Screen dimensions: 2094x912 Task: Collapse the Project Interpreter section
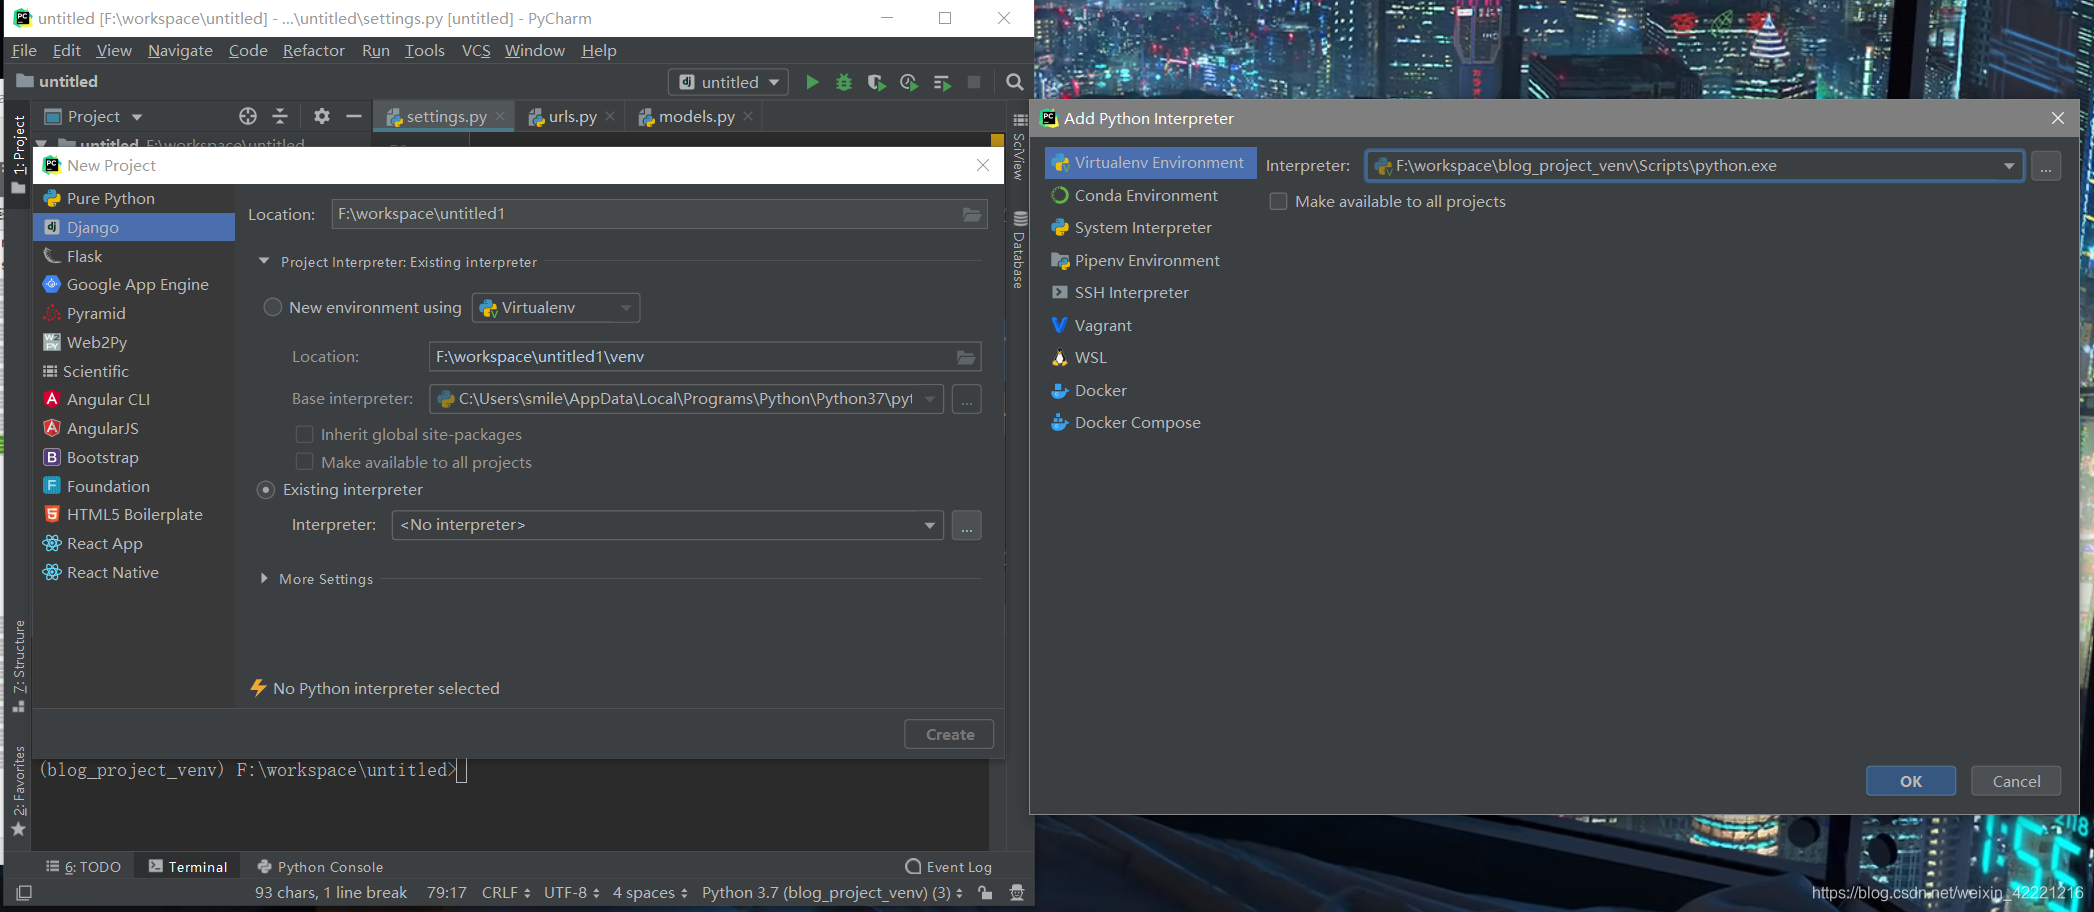click(x=264, y=262)
